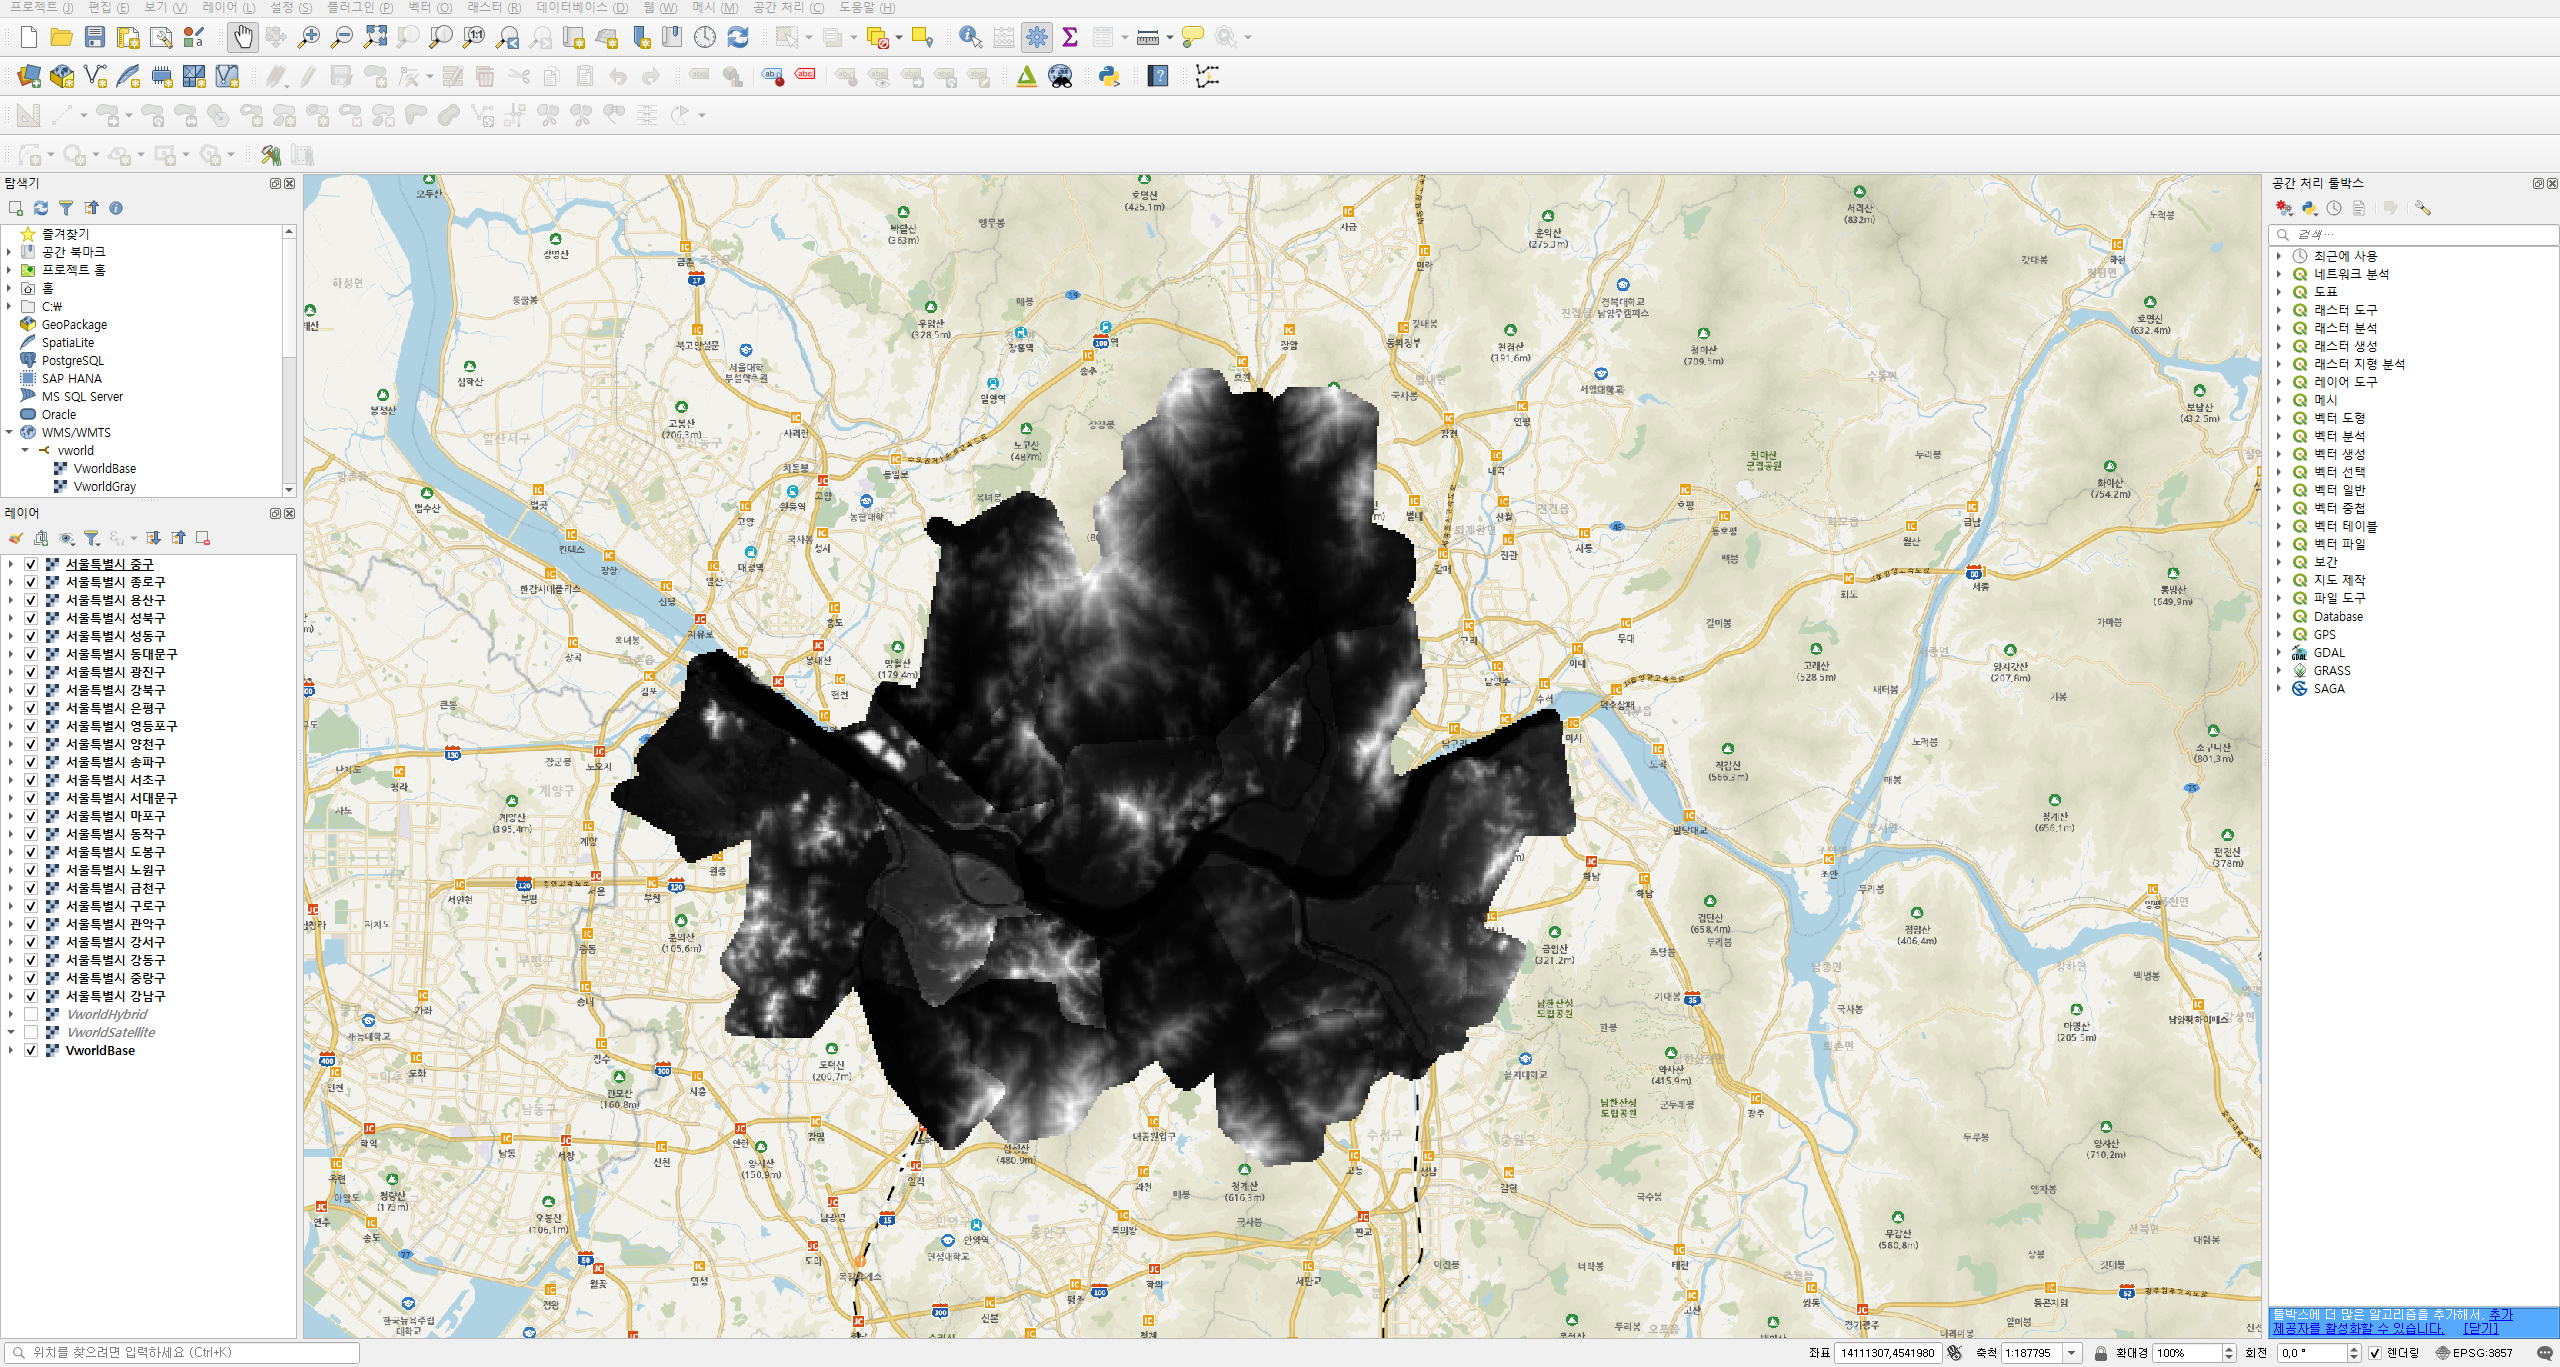The height and width of the screenshot is (1367, 2560).
Task: Click the EPSG:3857 CRS button
Action: pos(2474,1353)
